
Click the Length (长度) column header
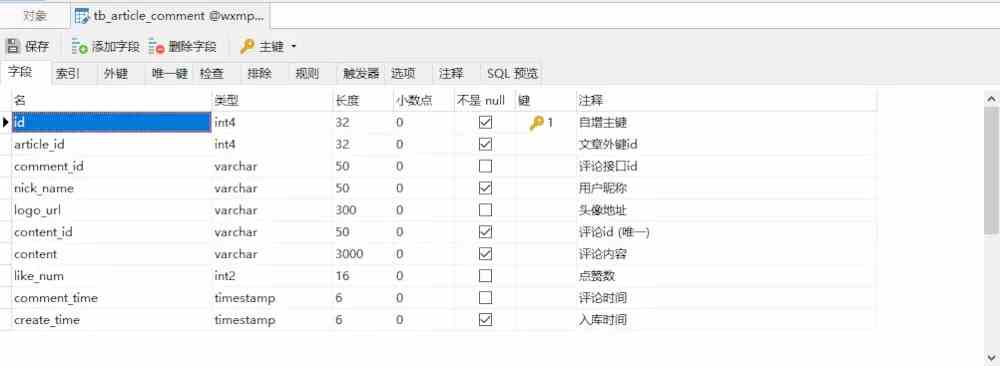coord(363,100)
